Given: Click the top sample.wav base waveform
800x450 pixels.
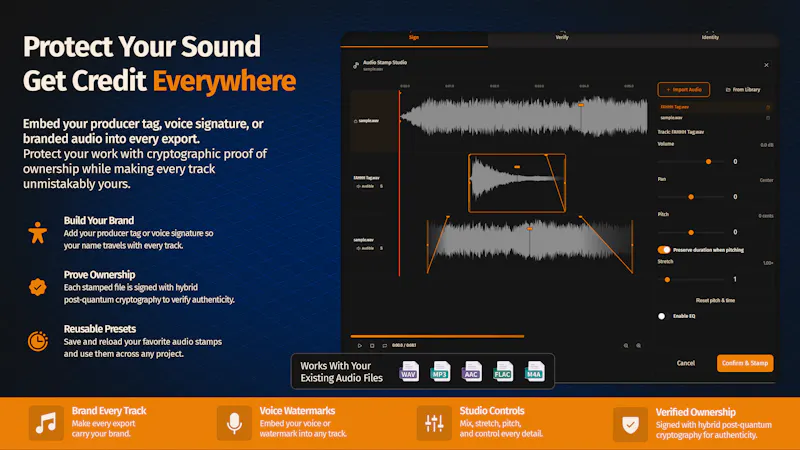Looking at the screenshot, I should point(523,117).
